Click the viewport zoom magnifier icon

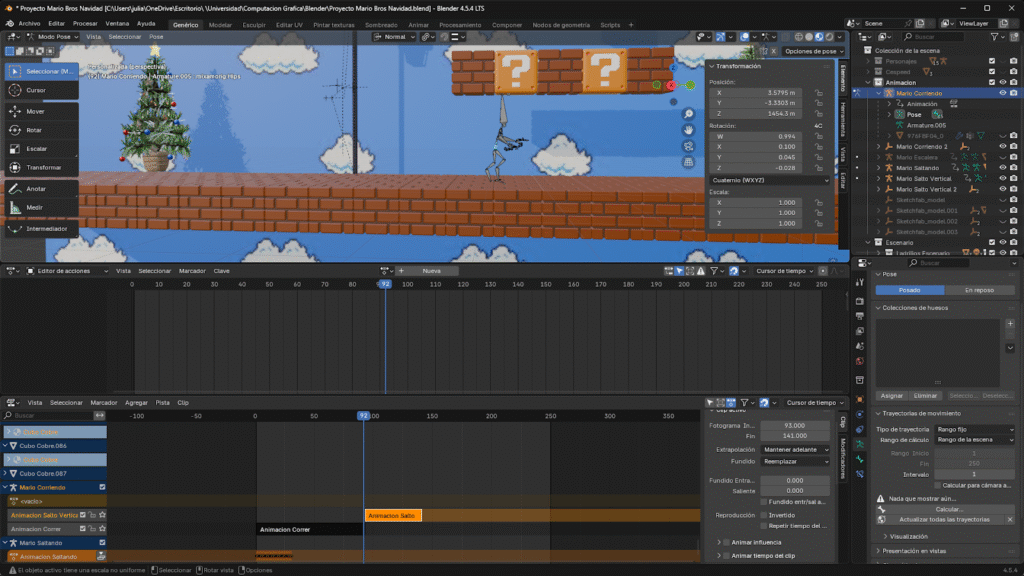(x=689, y=113)
